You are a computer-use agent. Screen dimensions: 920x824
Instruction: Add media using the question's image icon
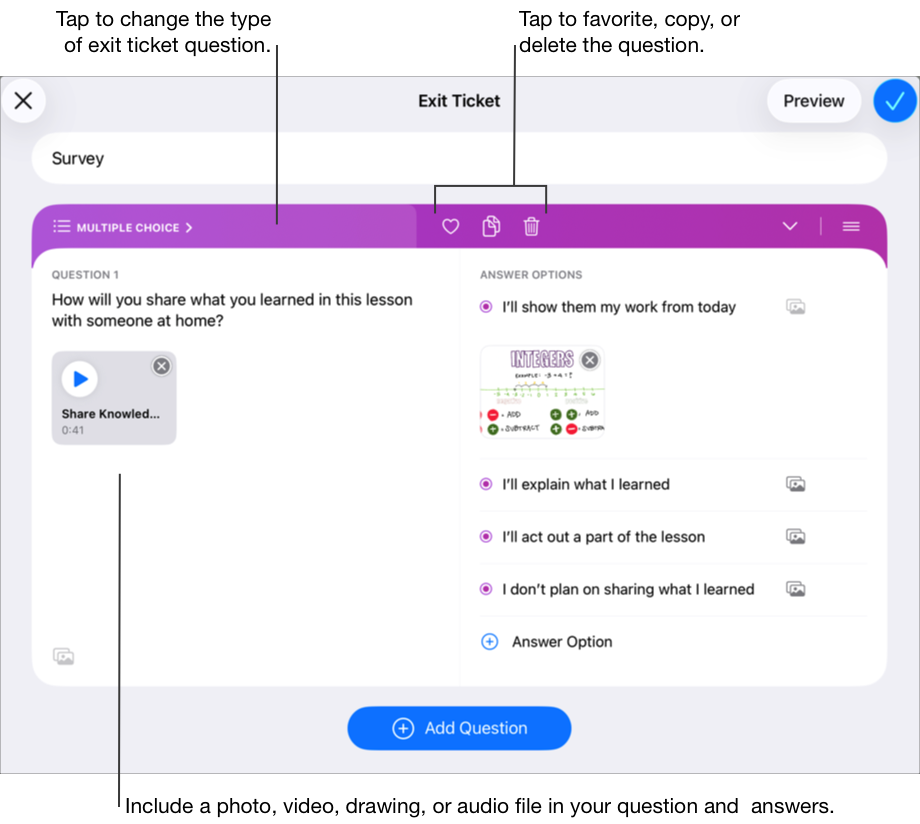(64, 656)
